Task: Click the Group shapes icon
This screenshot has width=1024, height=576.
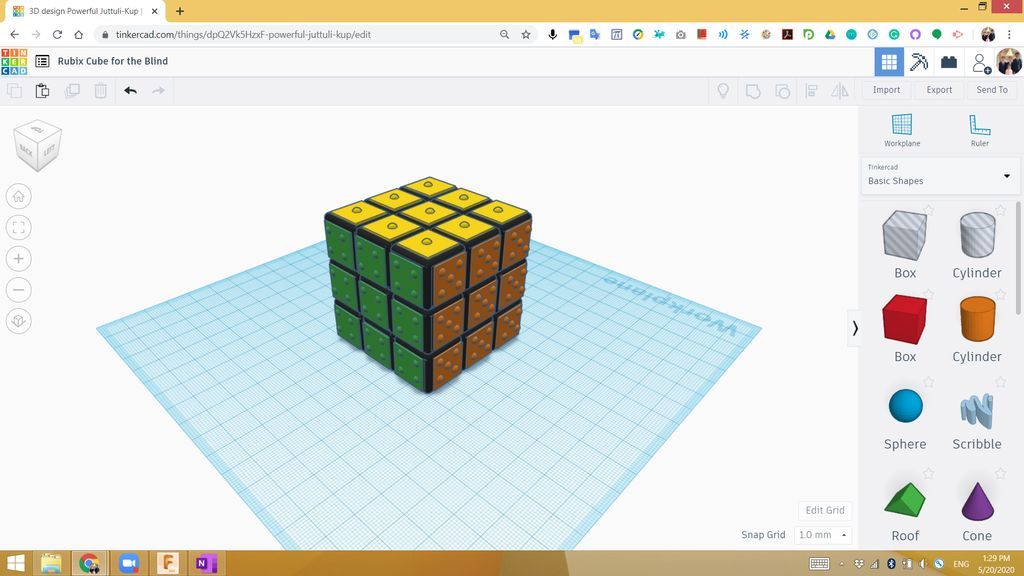Action: tap(753, 91)
